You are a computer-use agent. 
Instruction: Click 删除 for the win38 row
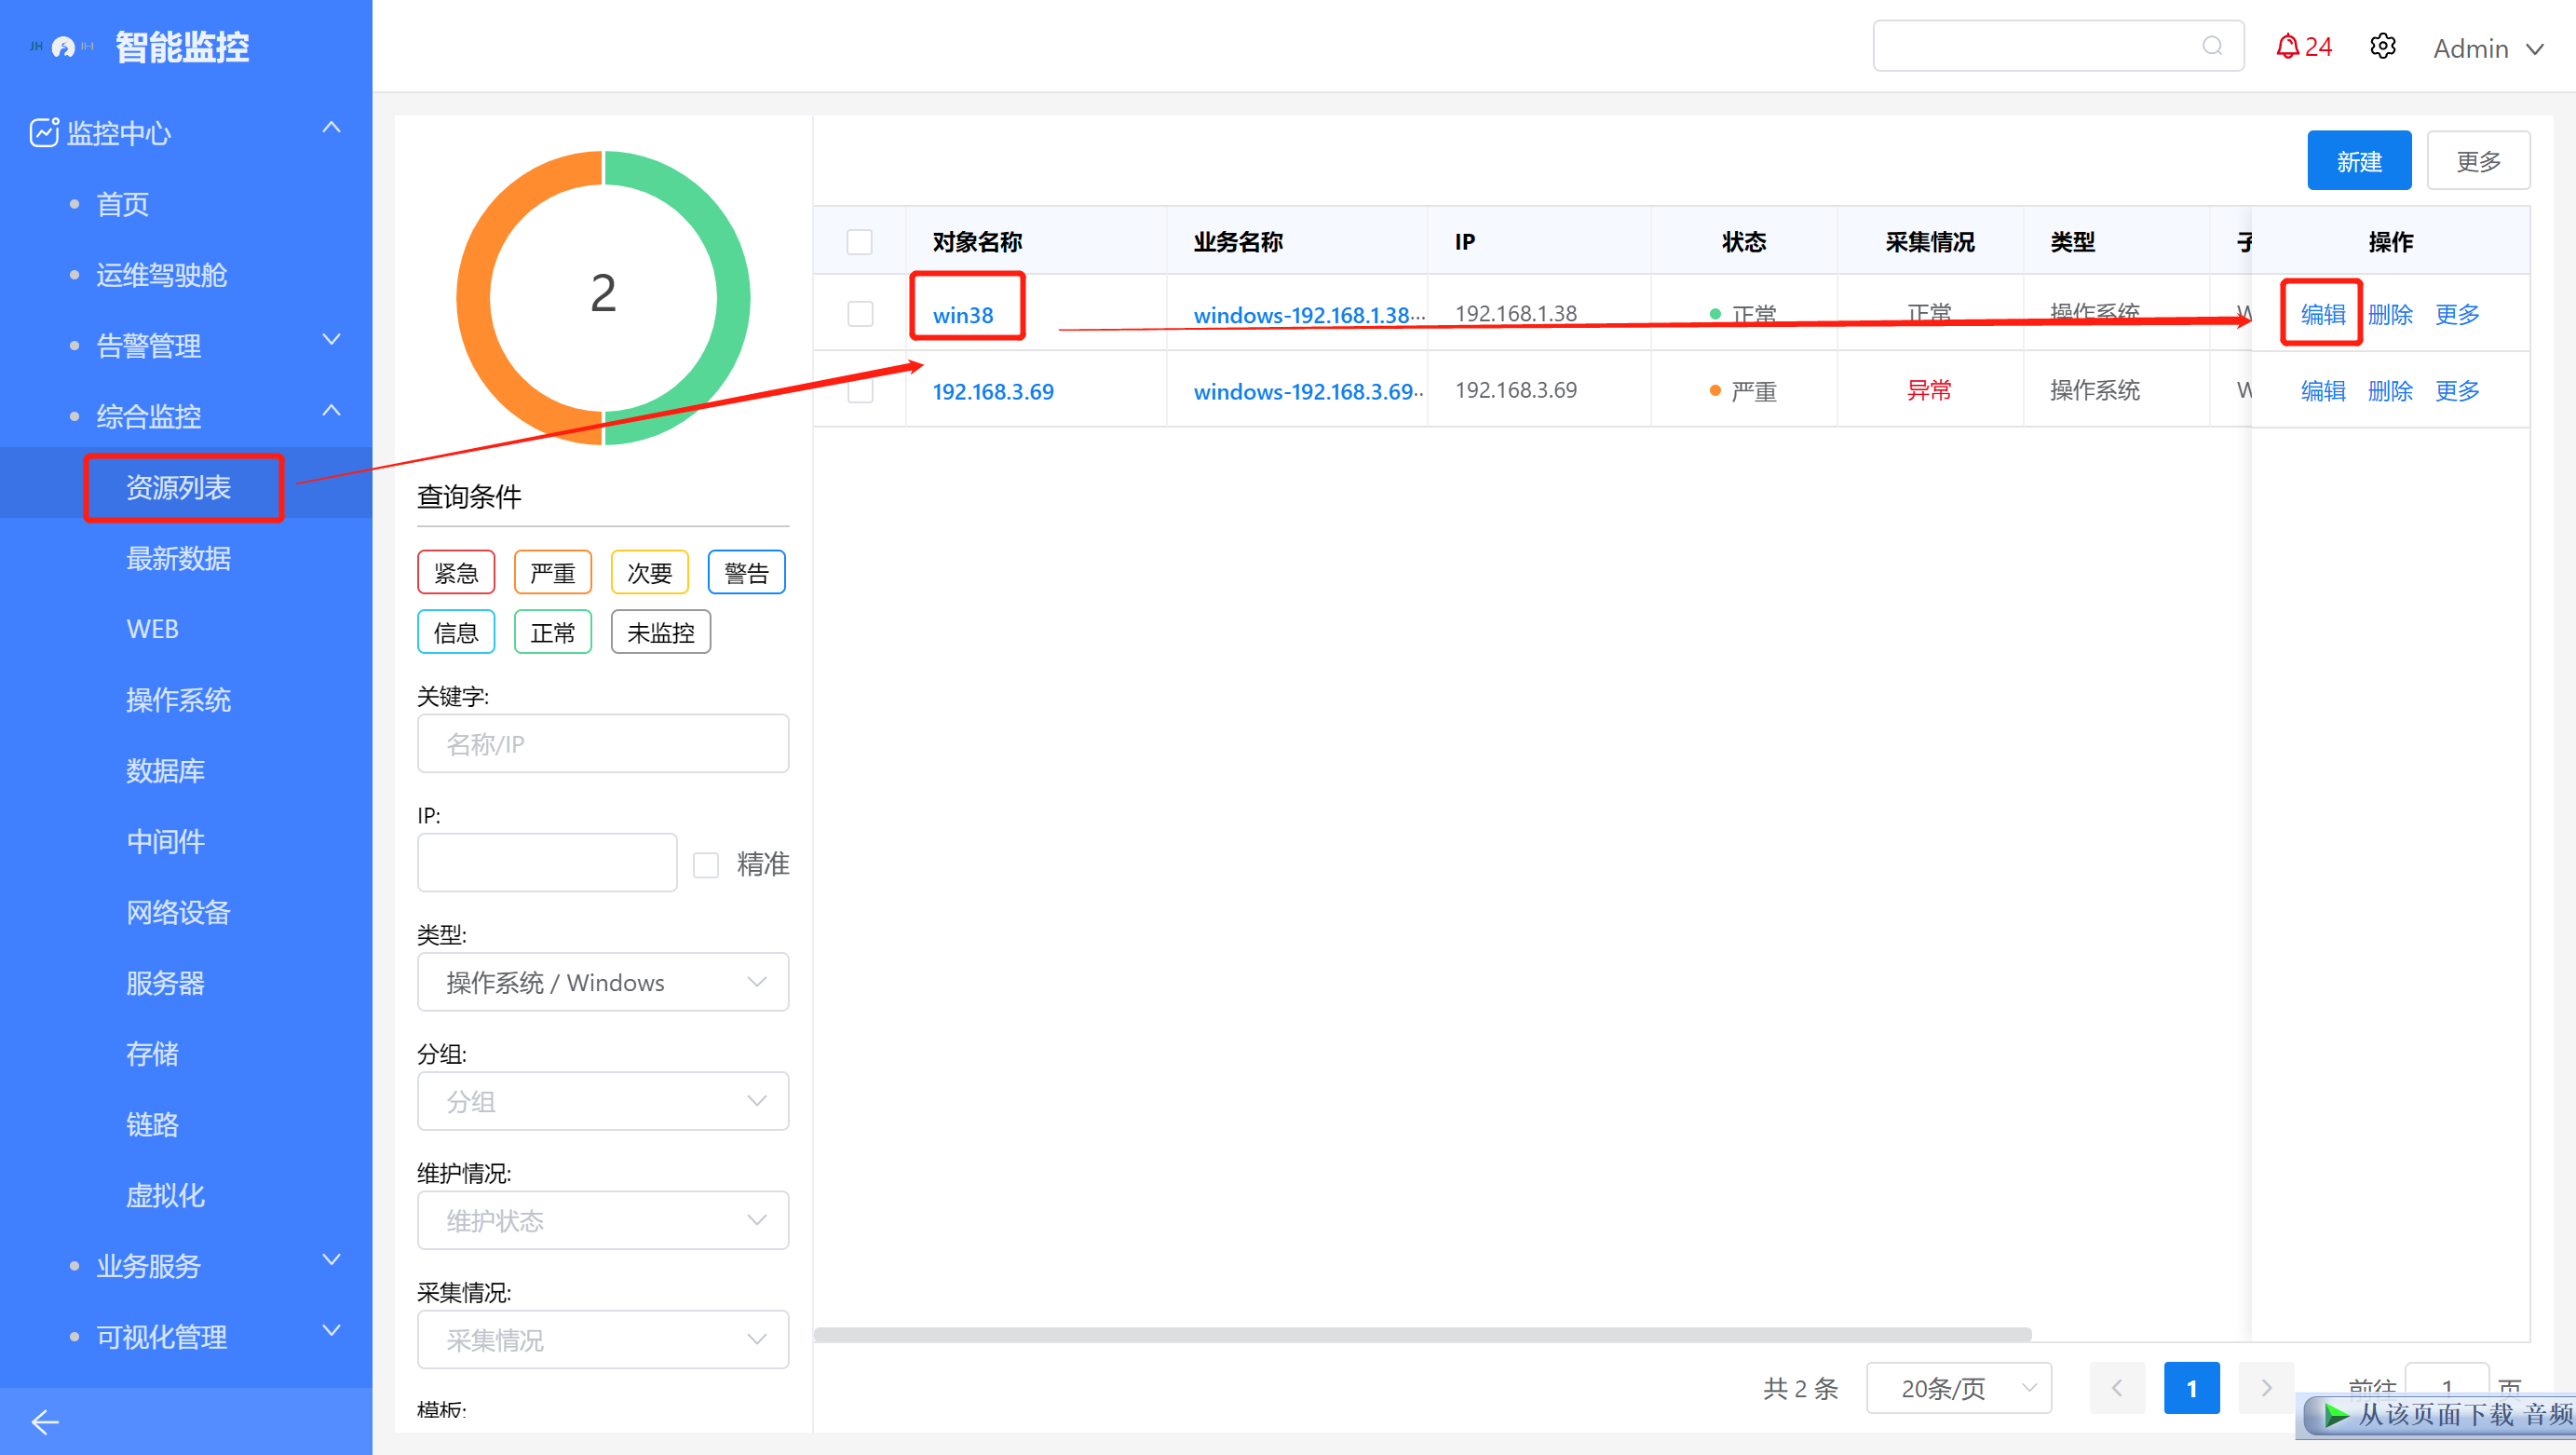(2390, 314)
